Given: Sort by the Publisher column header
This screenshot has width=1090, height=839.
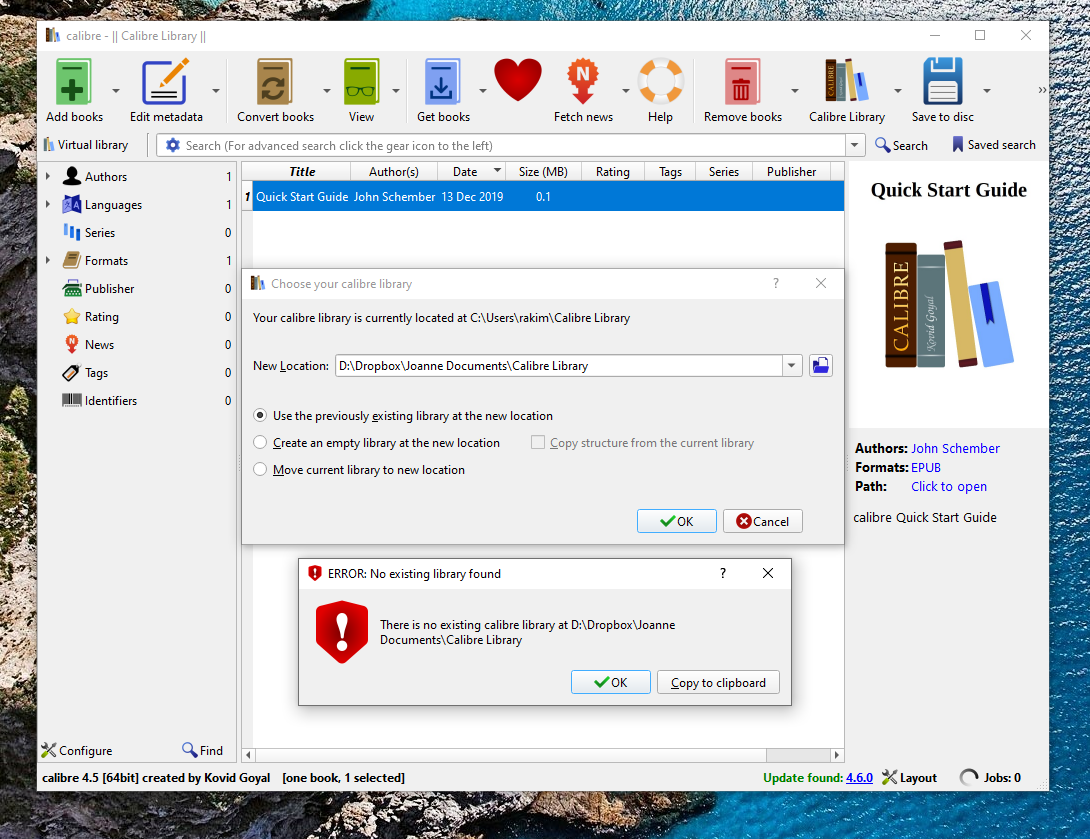Looking at the screenshot, I should coord(791,172).
